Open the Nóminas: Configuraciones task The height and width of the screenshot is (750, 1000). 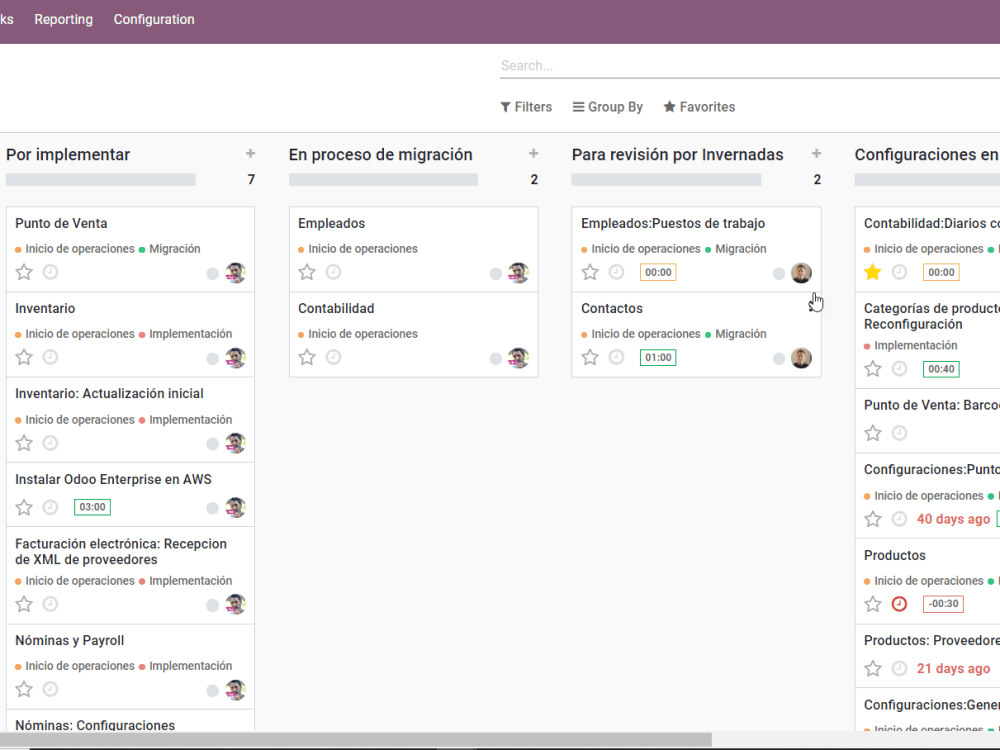[x=95, y=725]
